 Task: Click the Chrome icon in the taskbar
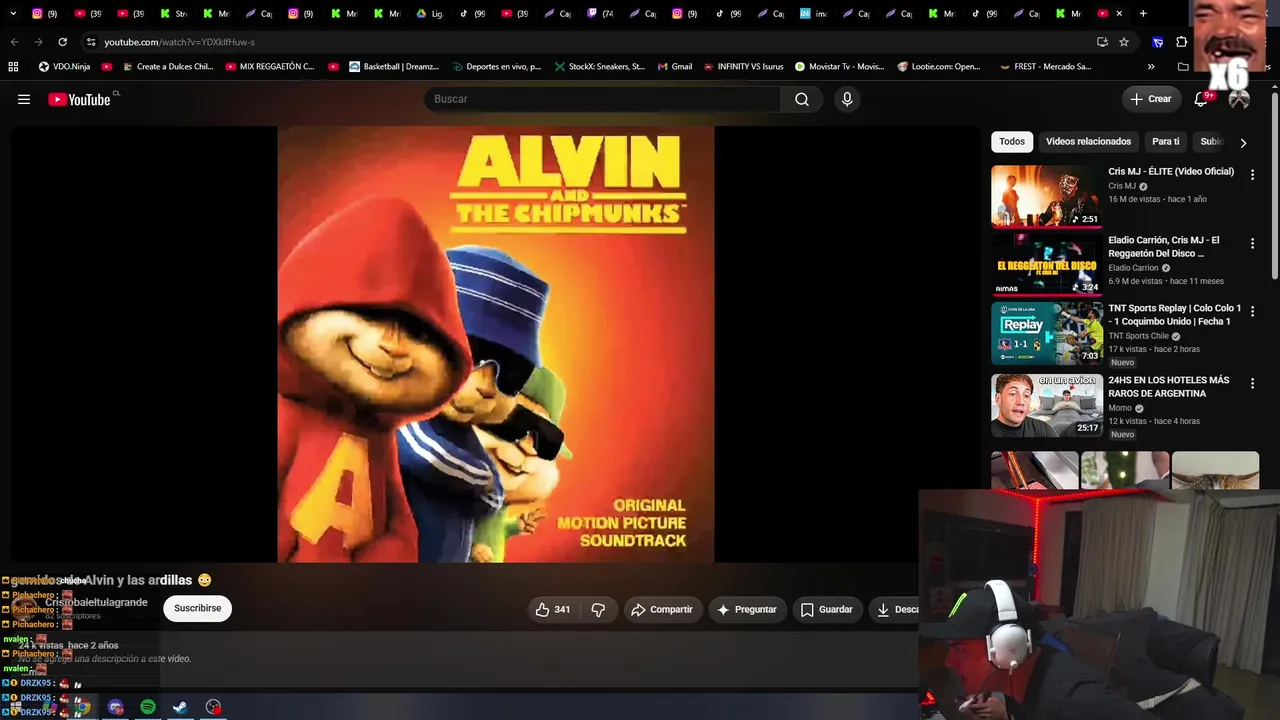point(82,707)
